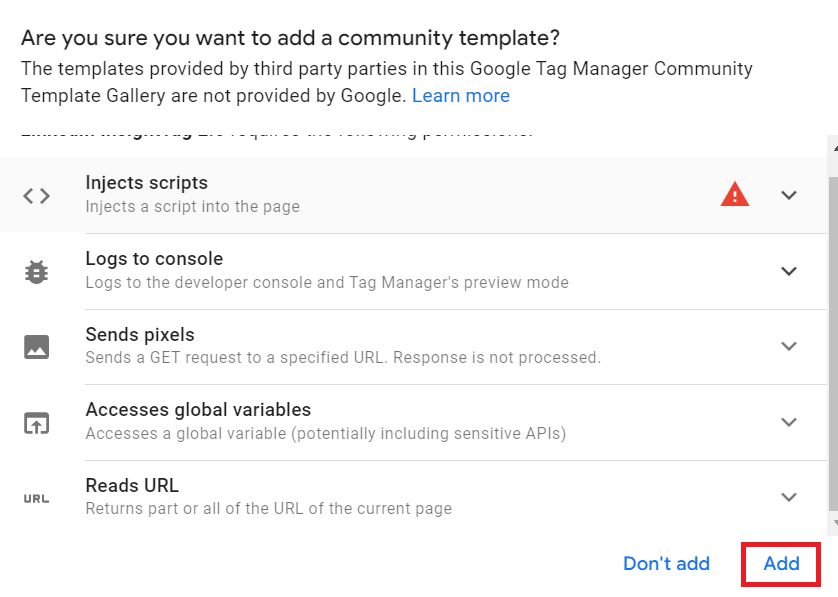838x597 pixels.
Task: Expand the Sends pixels chevron
Action: (789, 346)
